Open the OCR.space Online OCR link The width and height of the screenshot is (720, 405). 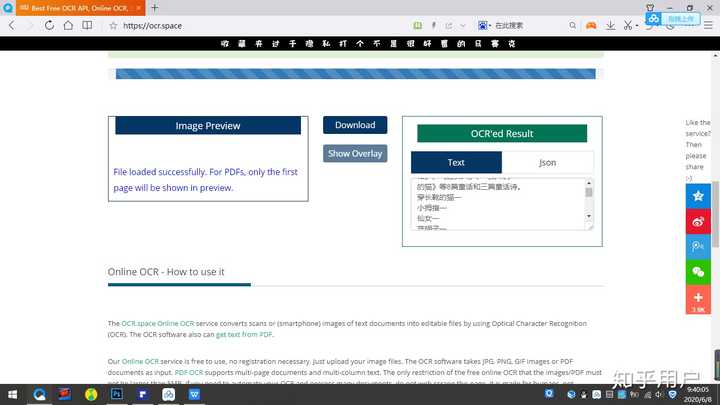pyautogui.click(x=158, y=323)
